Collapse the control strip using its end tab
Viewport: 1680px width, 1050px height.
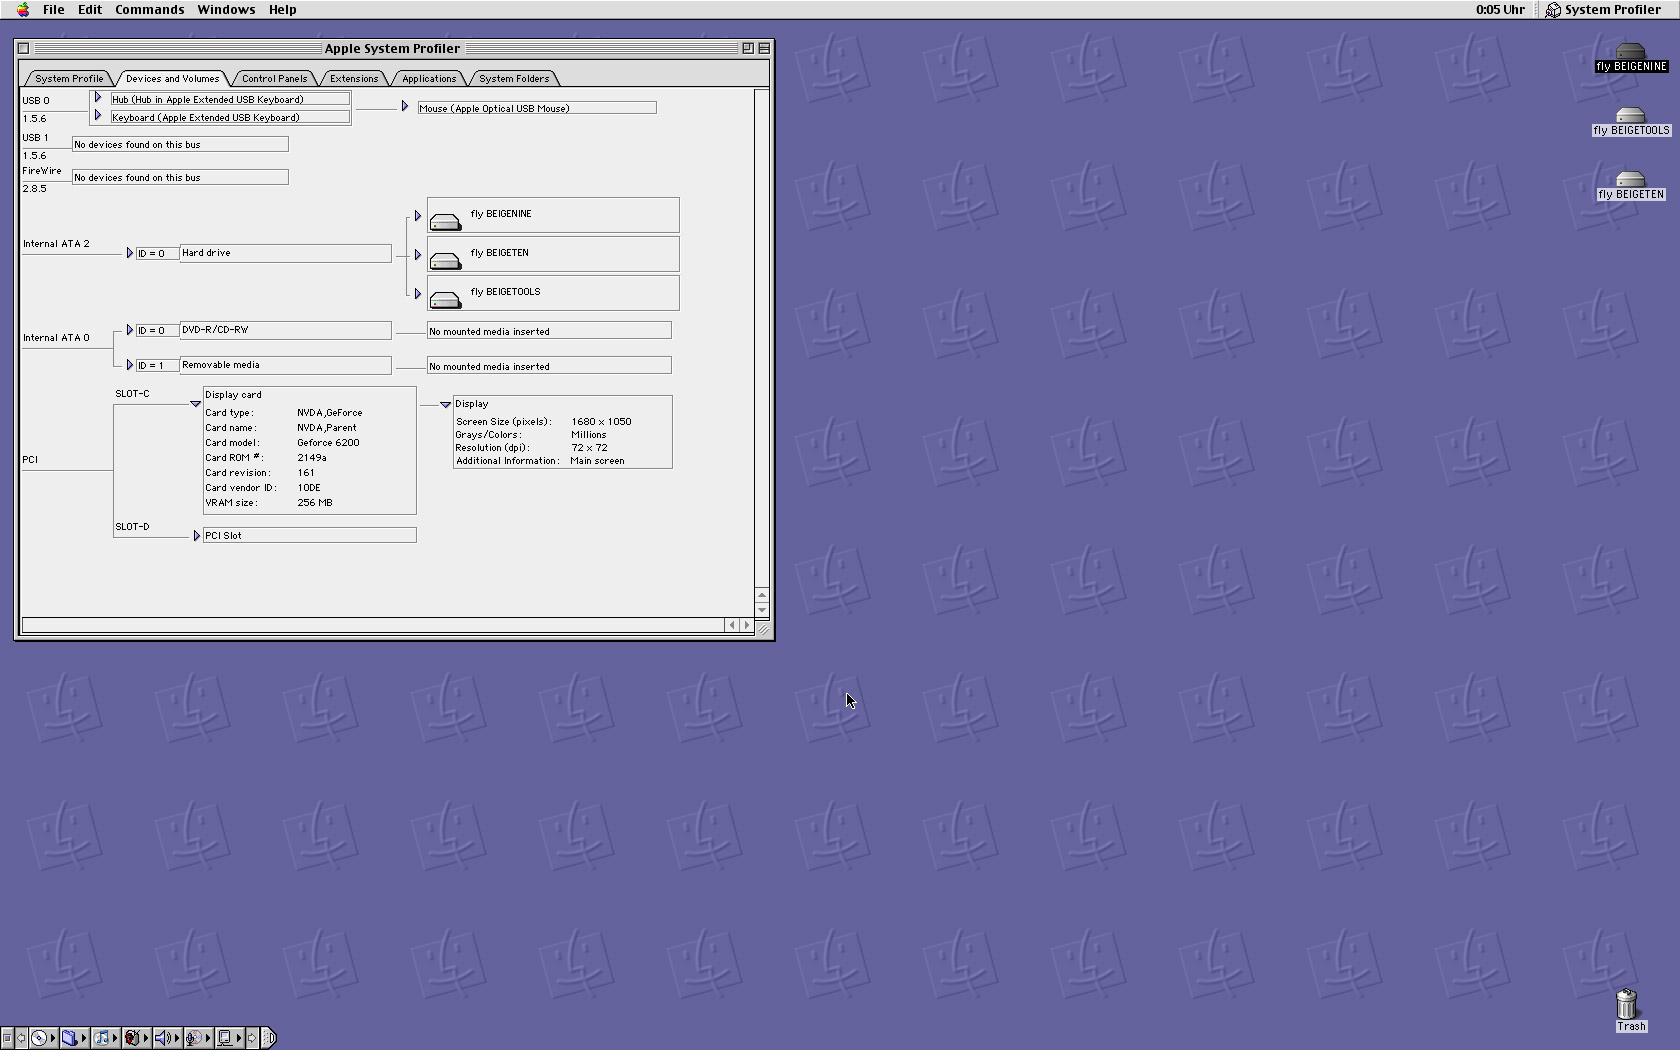268,1038
